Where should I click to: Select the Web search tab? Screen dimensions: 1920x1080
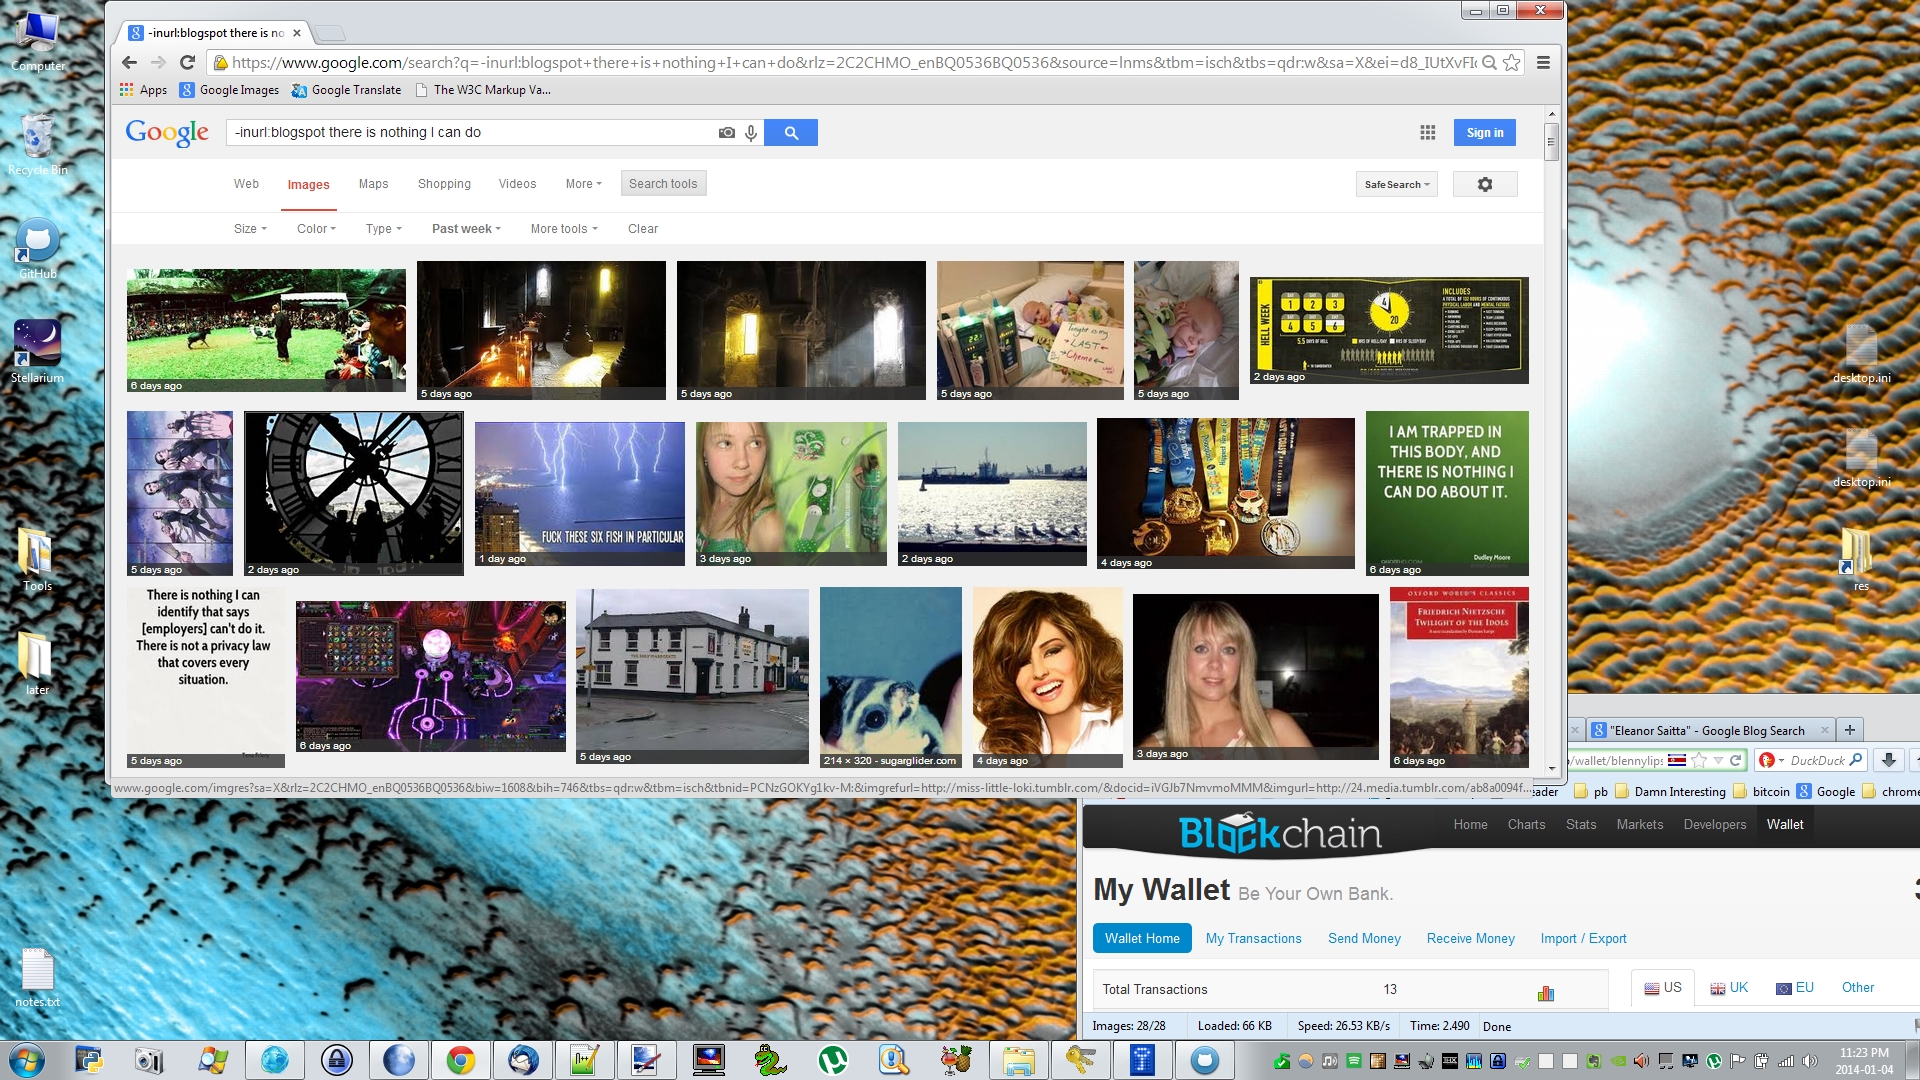(x=245, y=183)
